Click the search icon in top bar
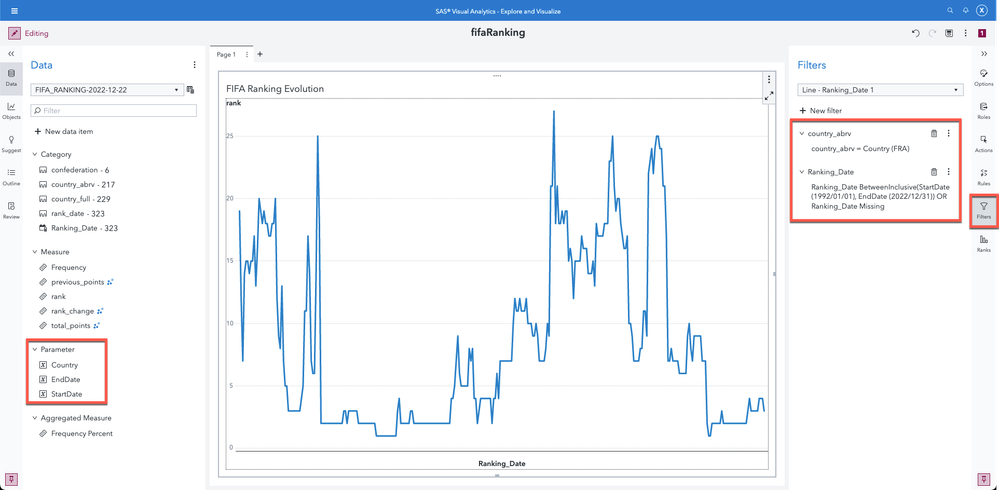Image resolution: width=999 pixels, height=490 pixels. 950,11
